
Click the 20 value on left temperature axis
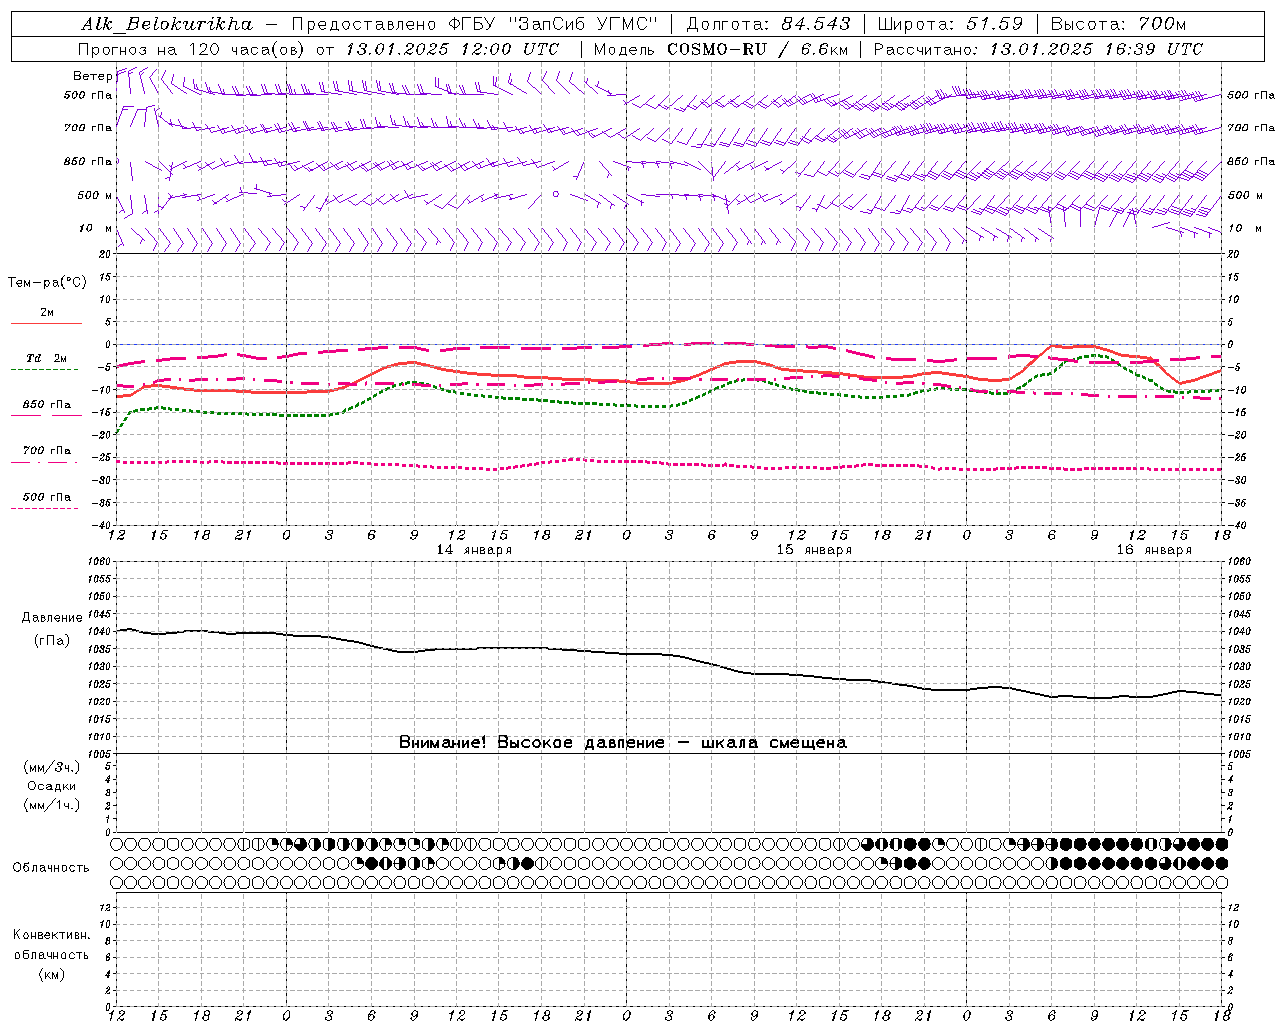tap(107, 254)
